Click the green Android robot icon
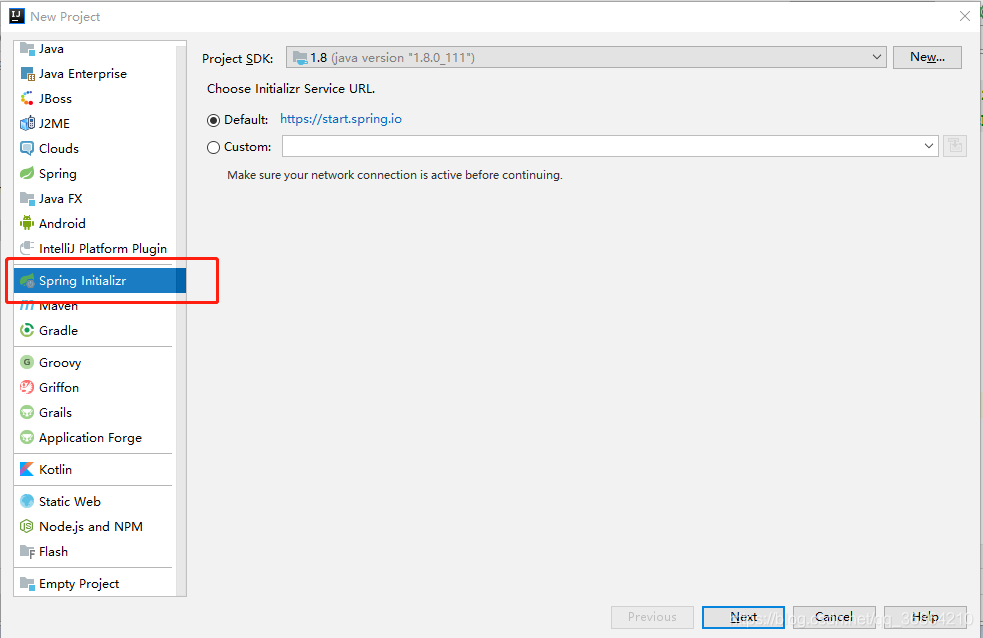 tap(27, 223)
